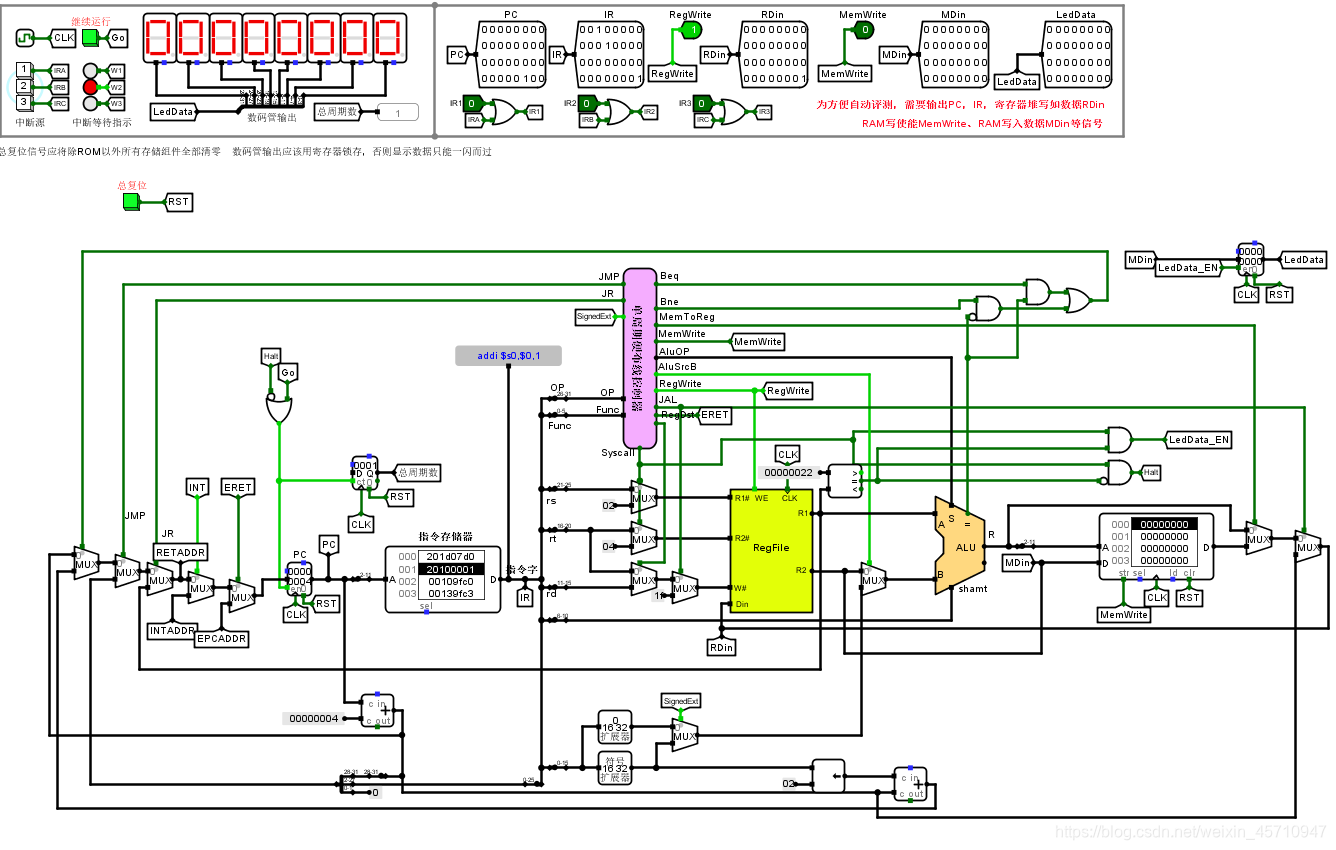
Task: Select the OR gate driving IR2
Action: coord(617,112)
